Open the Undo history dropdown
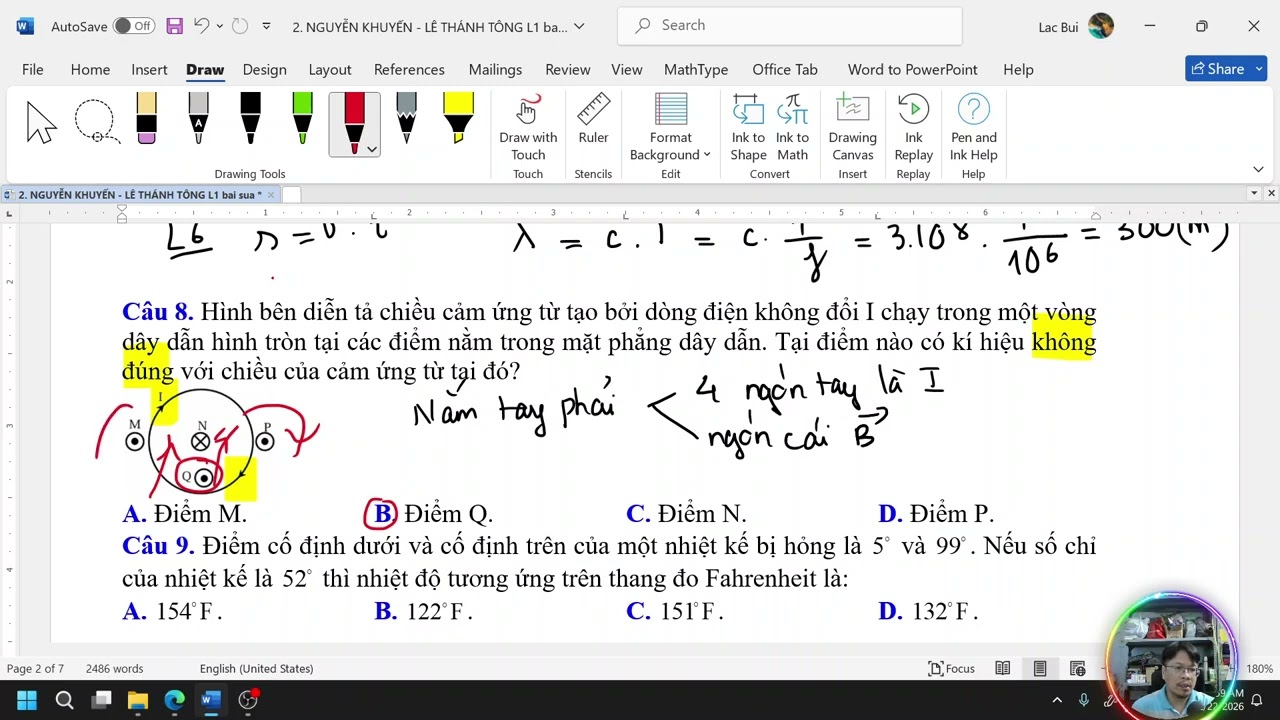This screenshot has width=1280, height=720. pyautogui.click(x=219, y=26)
